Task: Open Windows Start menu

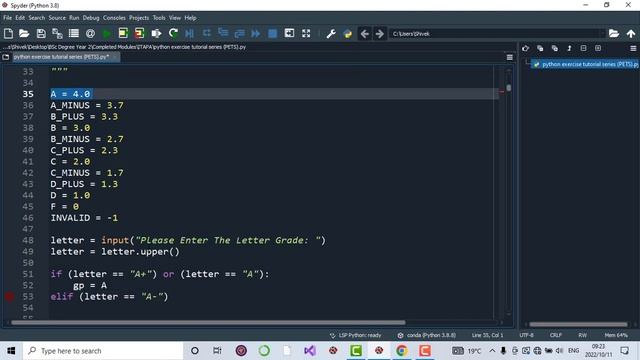Action: coord(11,351)
